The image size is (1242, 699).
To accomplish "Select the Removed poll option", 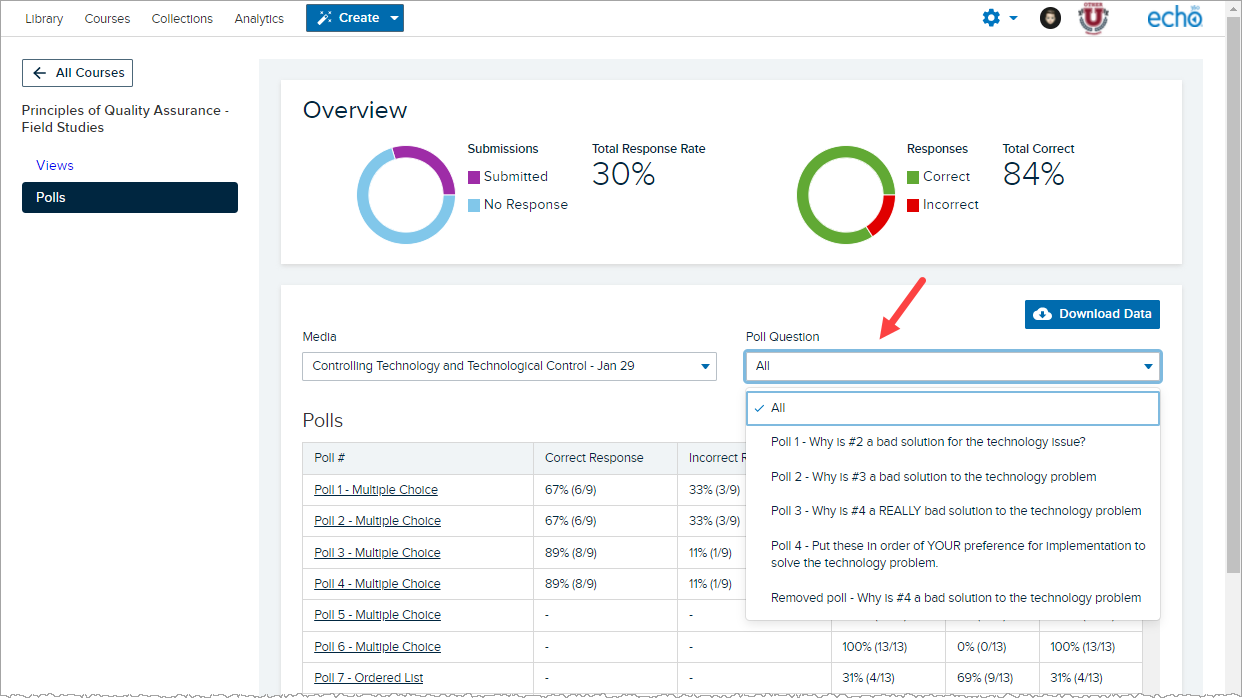I will [x=952, y=598].
